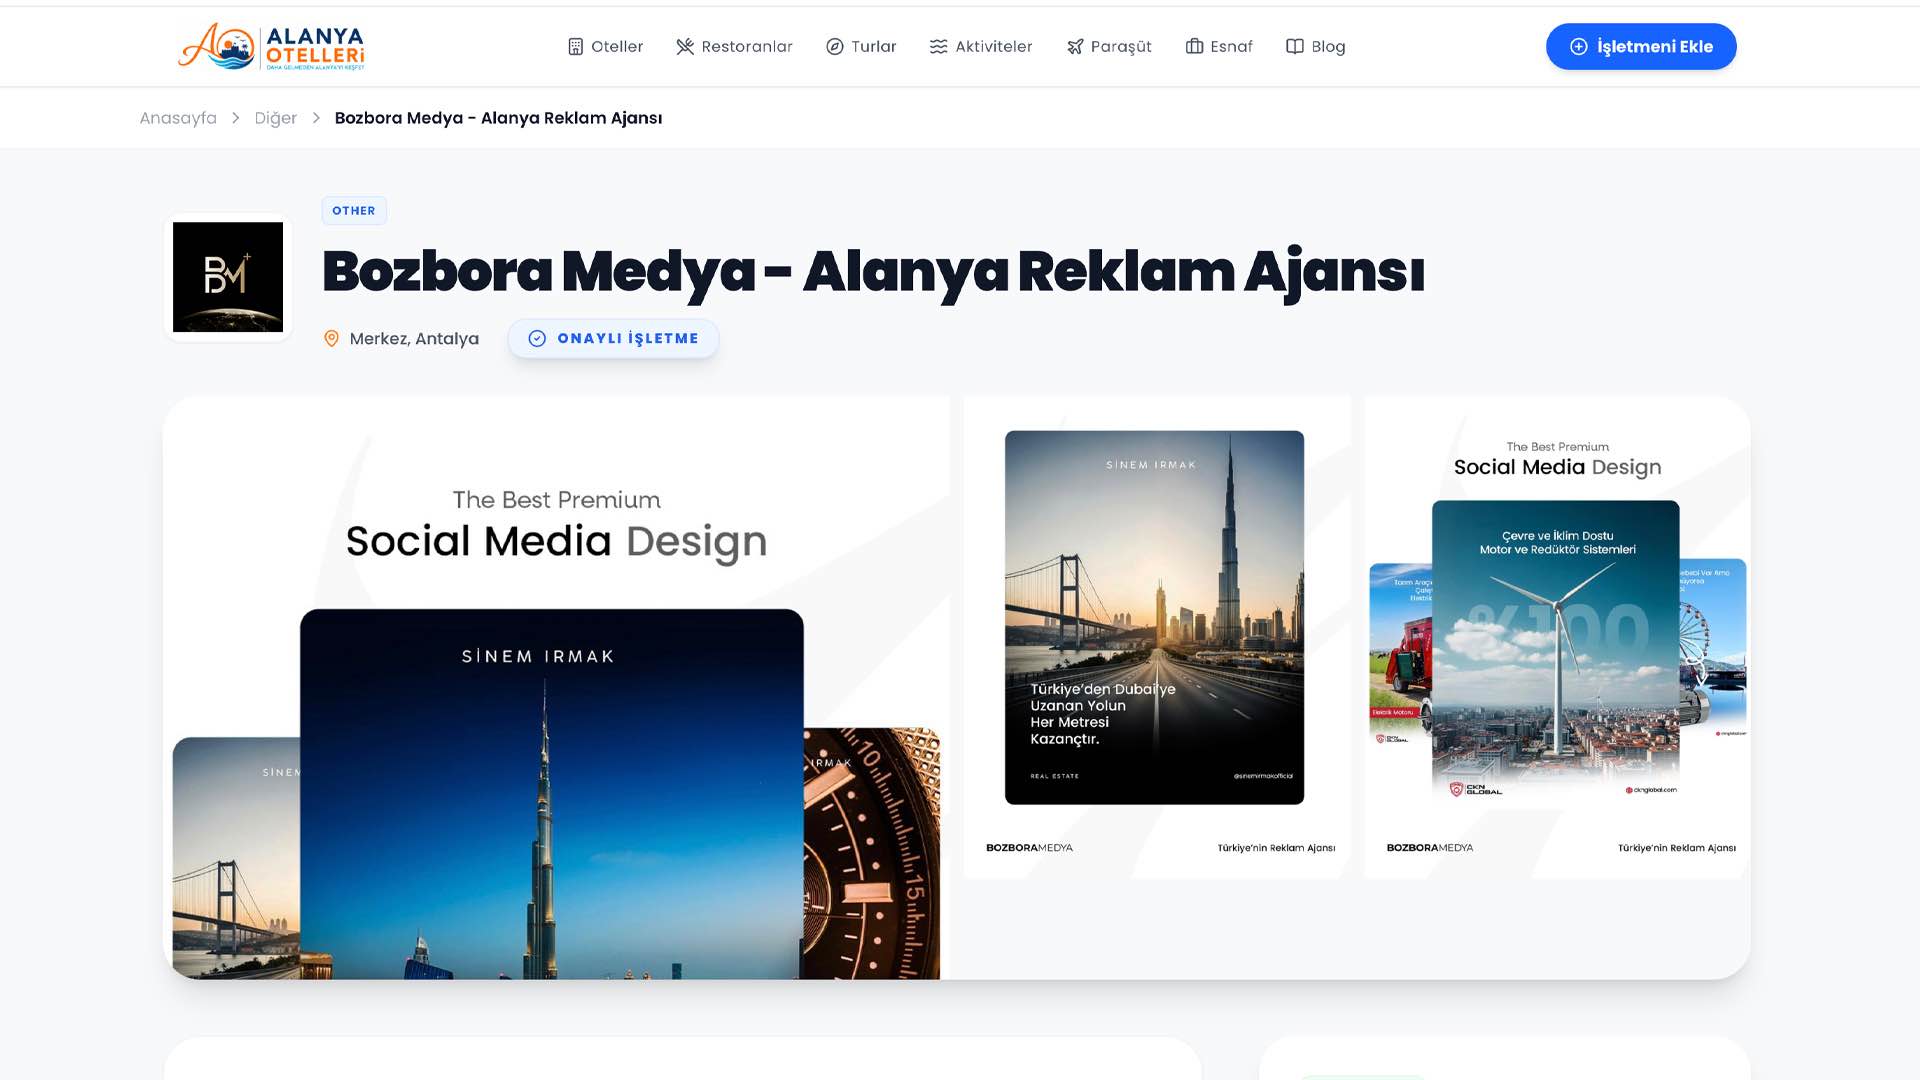Click the checkmark icon in Onaylı İşletme badge

[x=537, y=339]
